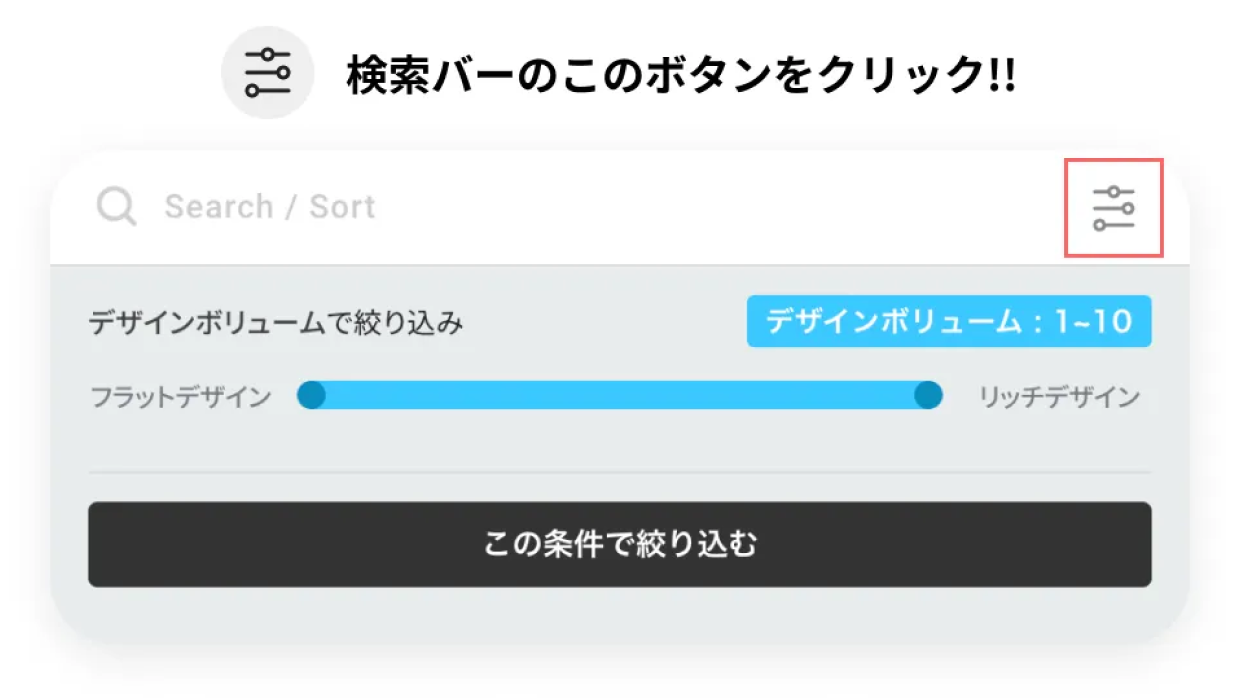Select the right slider handle near リッチデザイン
Image resolution: width=1240 pixels, height=698 pixels.
(928, 396)
